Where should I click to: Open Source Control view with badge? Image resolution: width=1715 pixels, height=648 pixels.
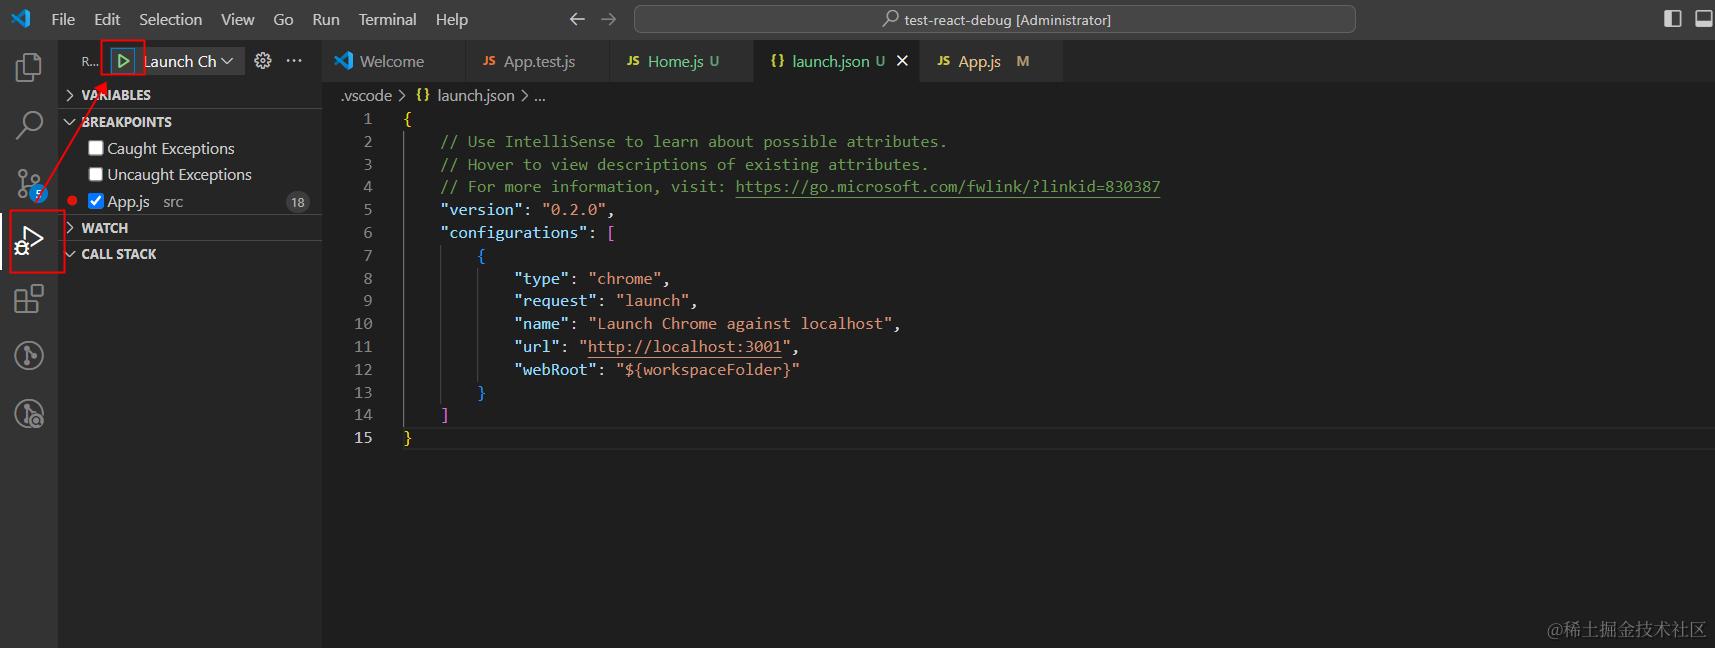(x=30, y=184)
